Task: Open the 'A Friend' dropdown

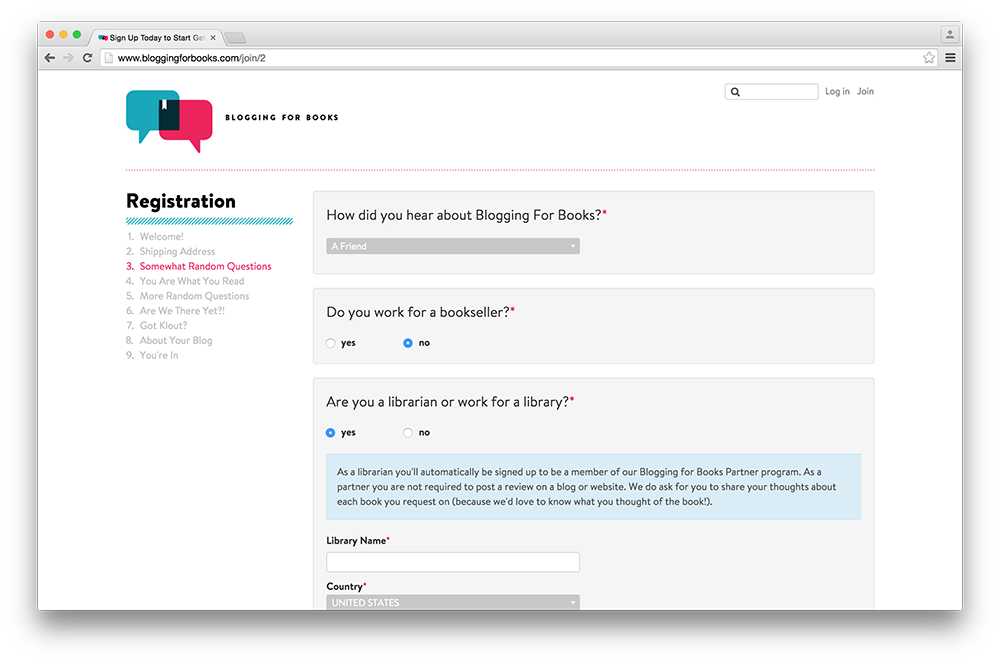Action: click(452, 246)
